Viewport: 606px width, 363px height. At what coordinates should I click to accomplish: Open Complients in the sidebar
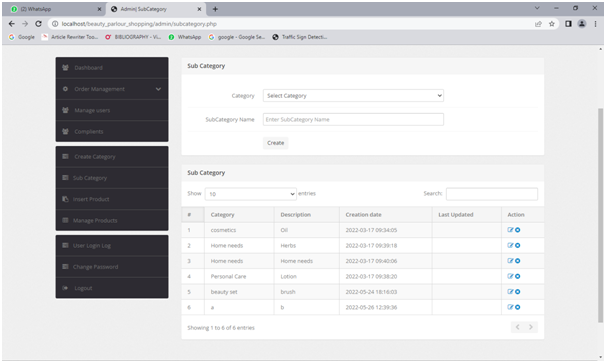click(112, 131)
